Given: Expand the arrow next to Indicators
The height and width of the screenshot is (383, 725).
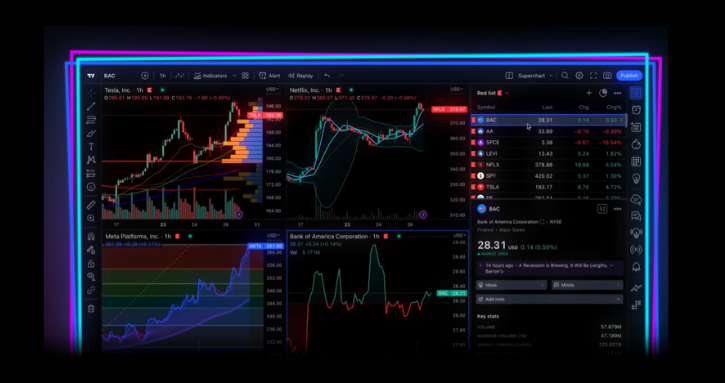Looking at the screenshot, I should [234, 76].
